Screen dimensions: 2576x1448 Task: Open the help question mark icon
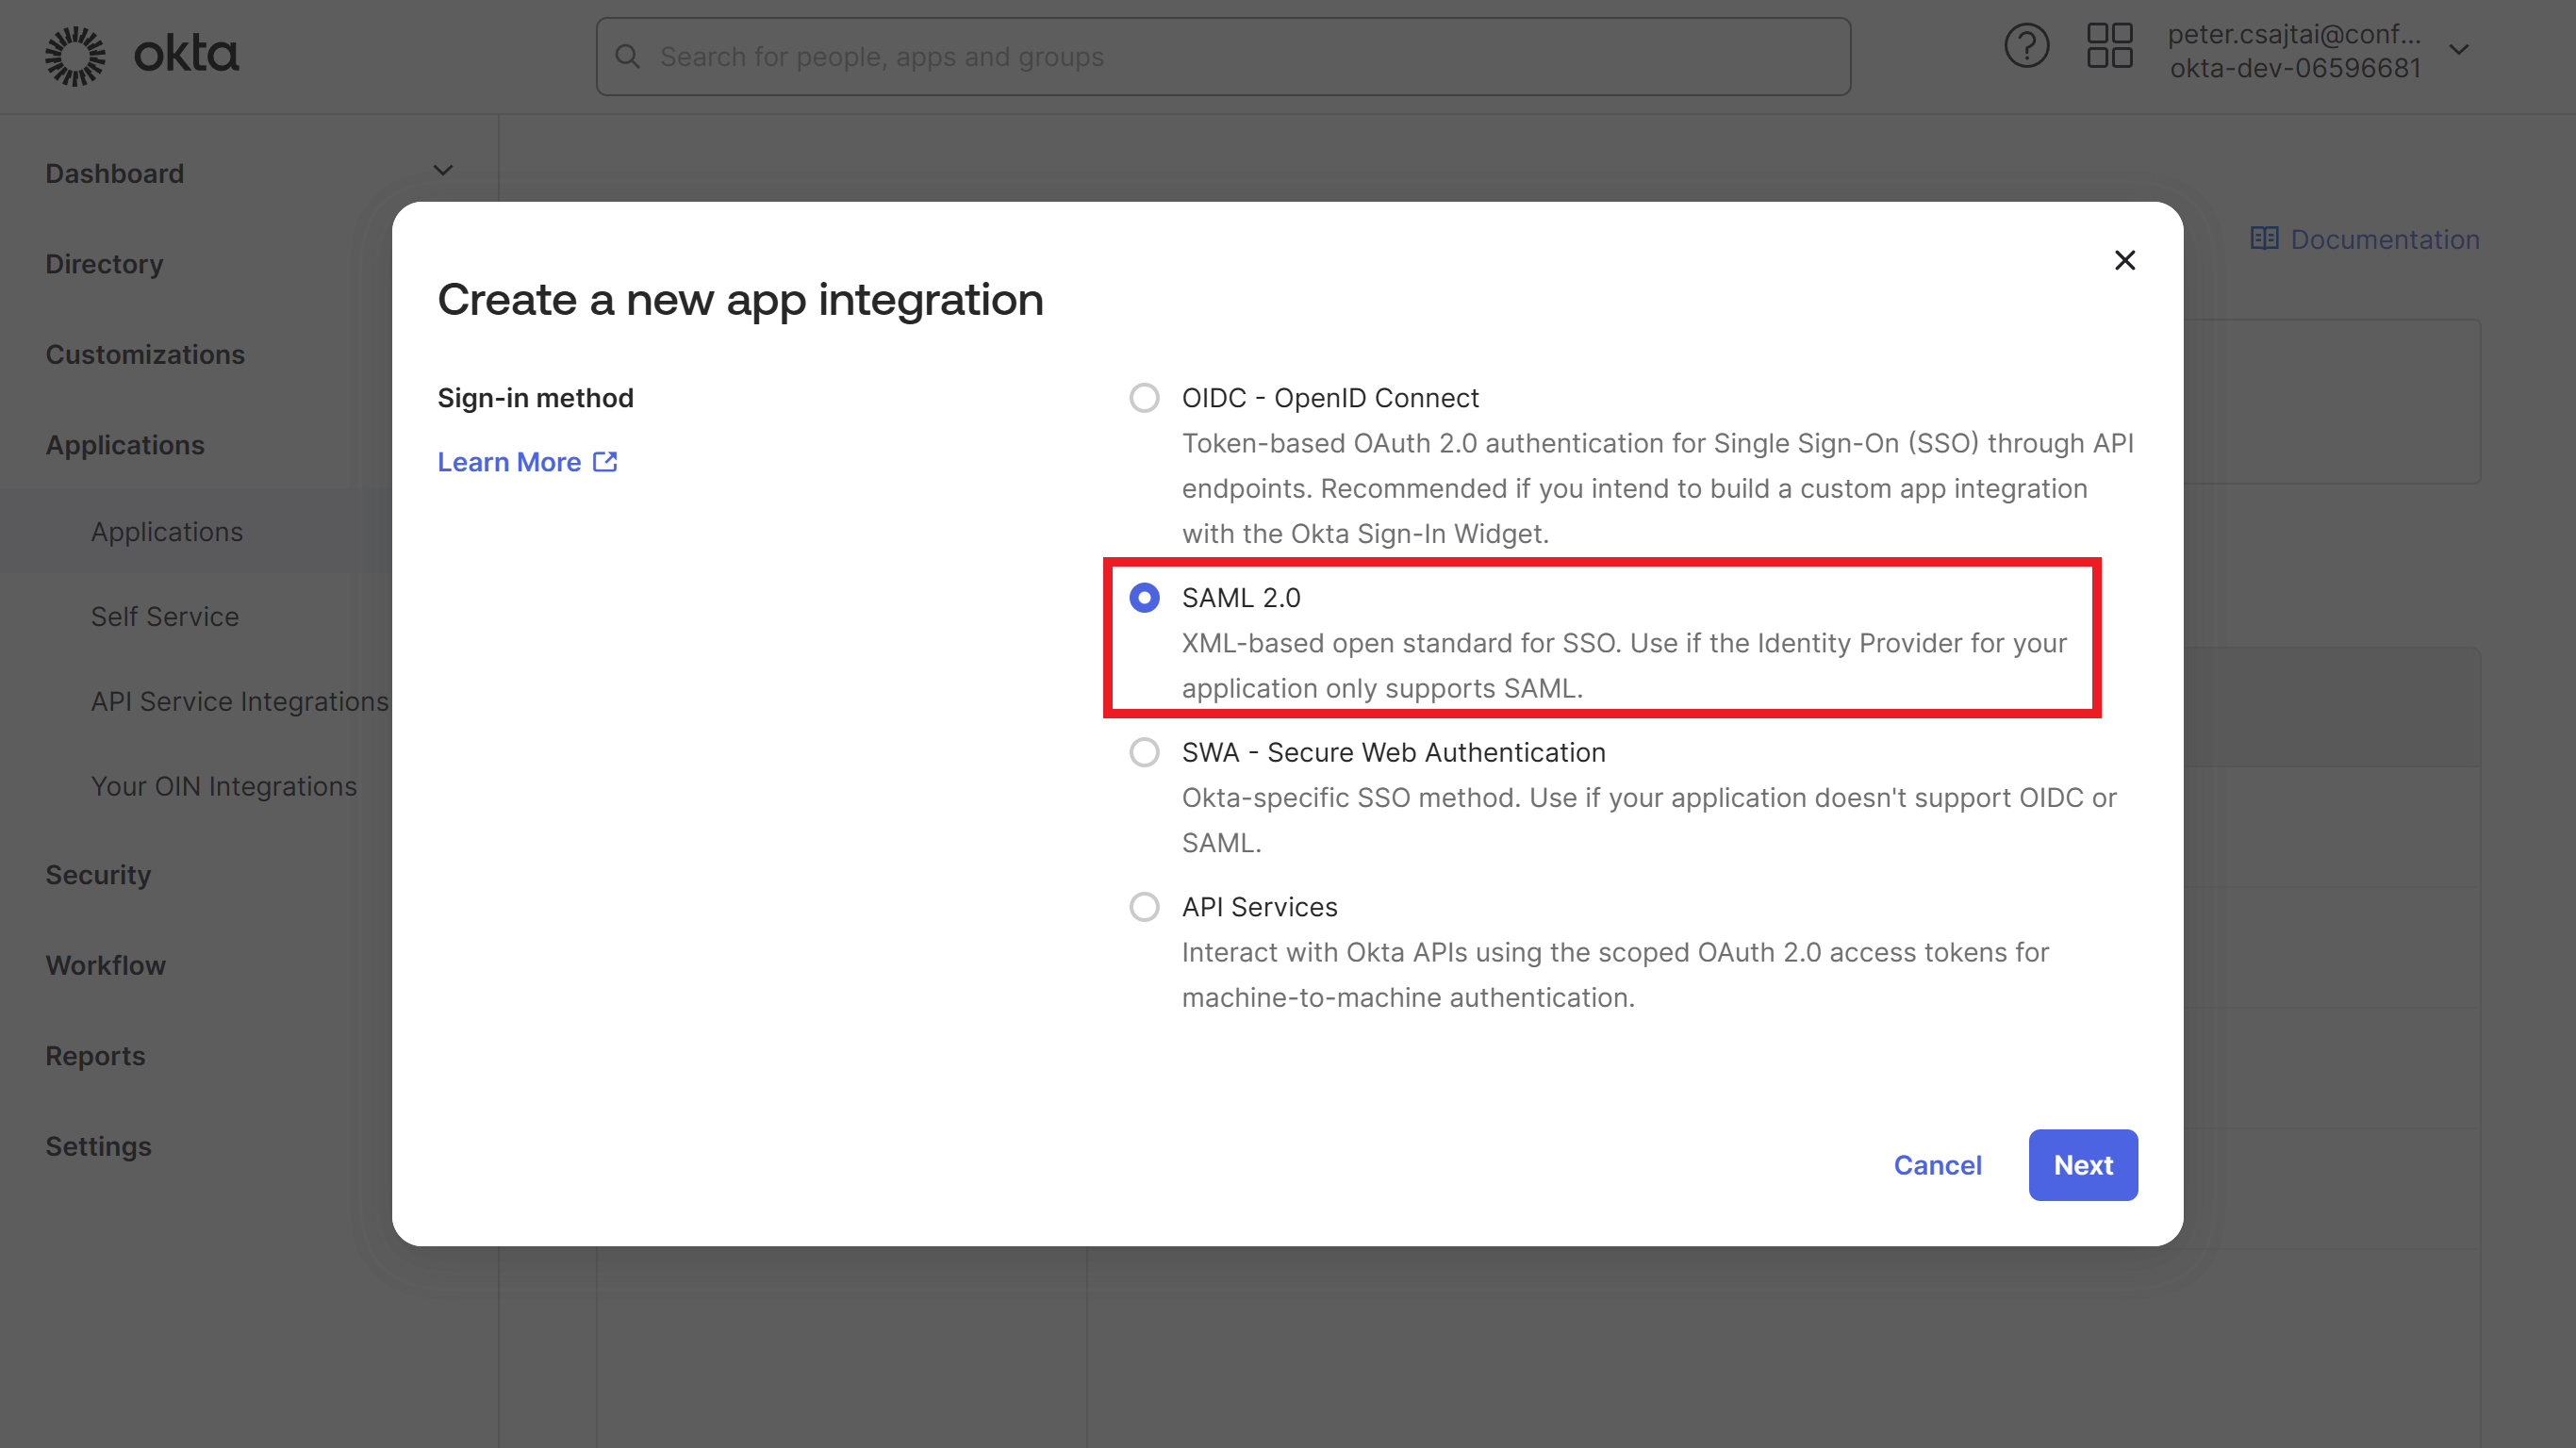click(x=2026, y=47)
